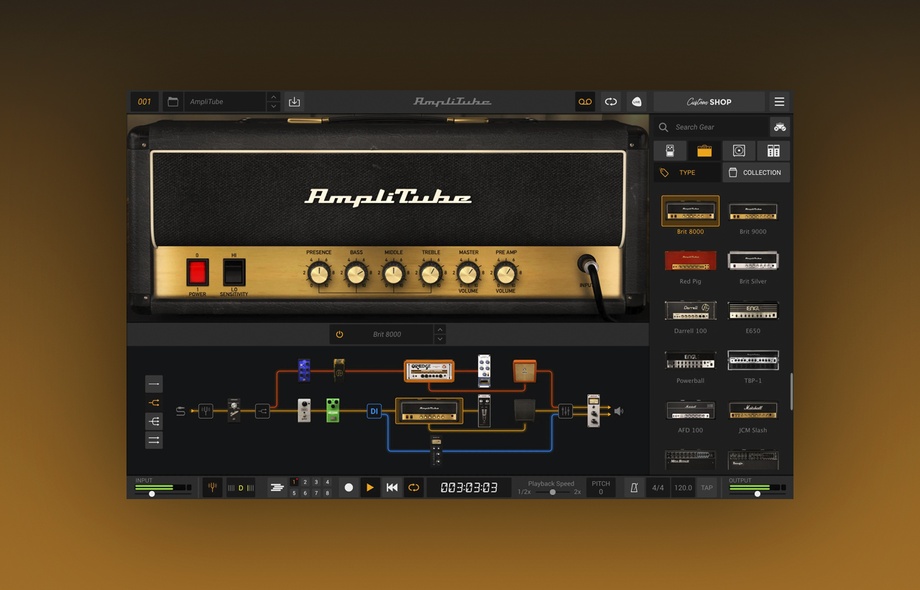Click the blue DI box block

(374, 411)
